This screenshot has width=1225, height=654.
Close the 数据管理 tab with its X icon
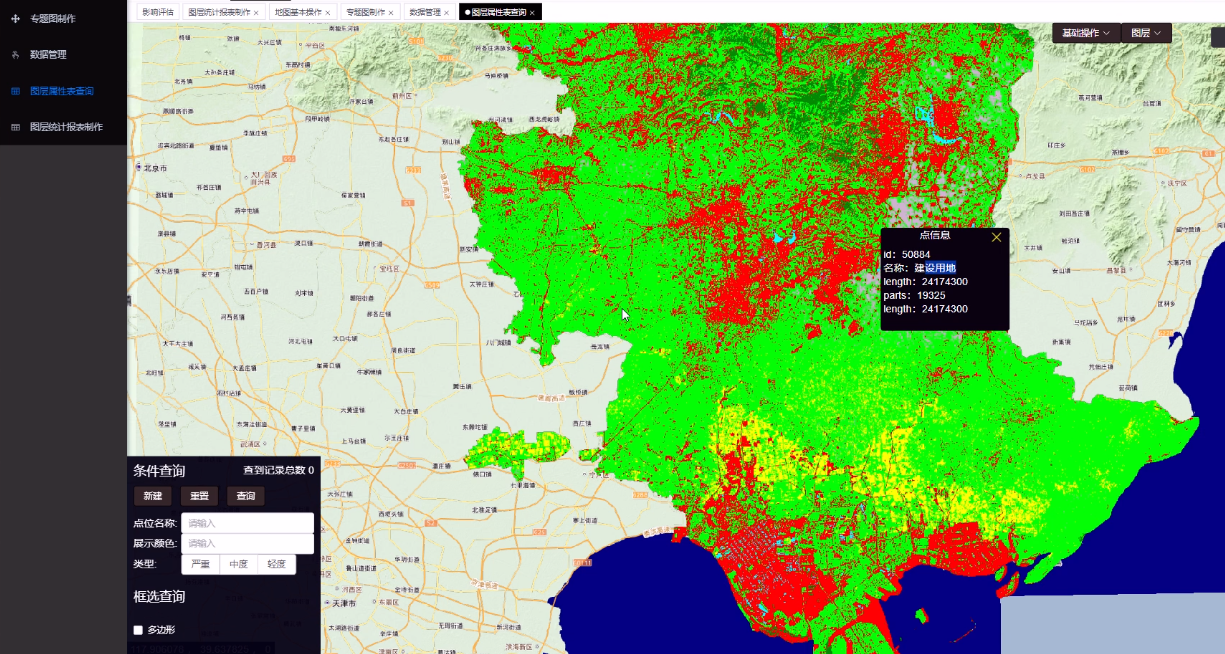point(446,13)
